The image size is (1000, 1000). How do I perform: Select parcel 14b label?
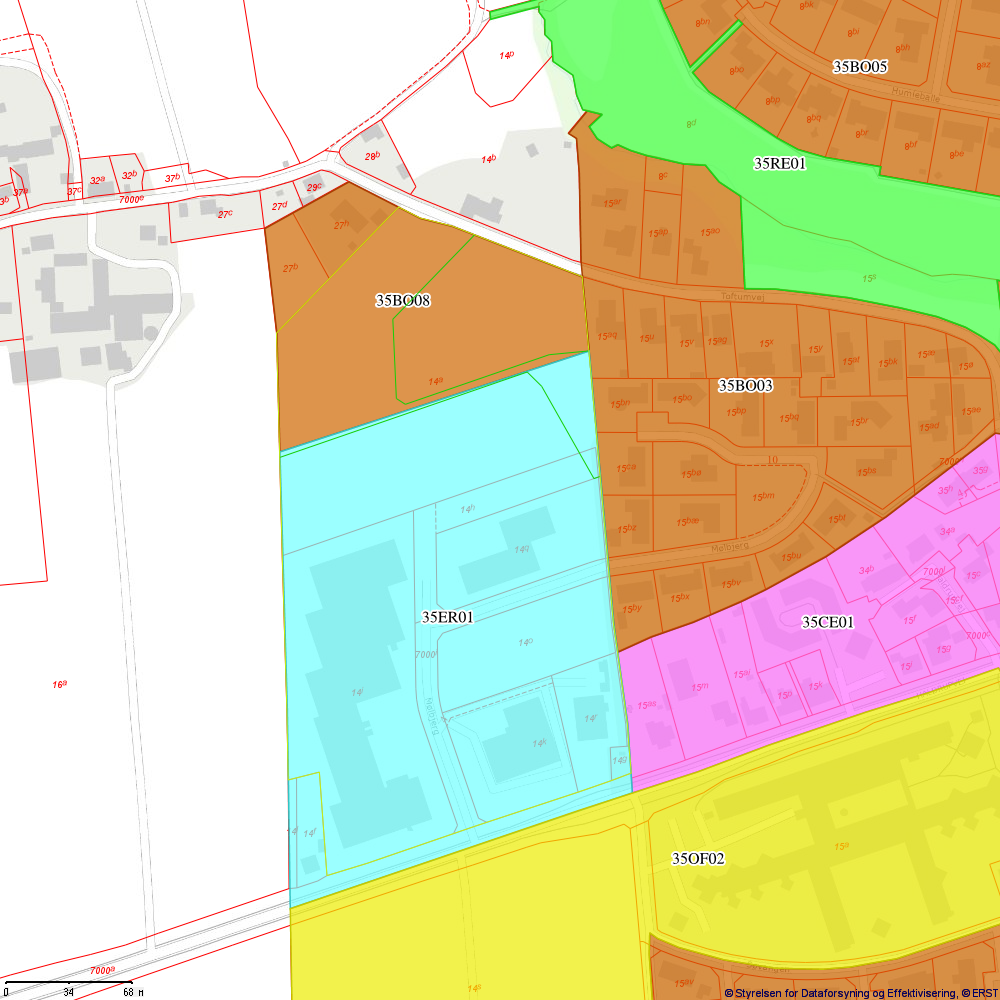pyautogui.click(x=488, y=160)
